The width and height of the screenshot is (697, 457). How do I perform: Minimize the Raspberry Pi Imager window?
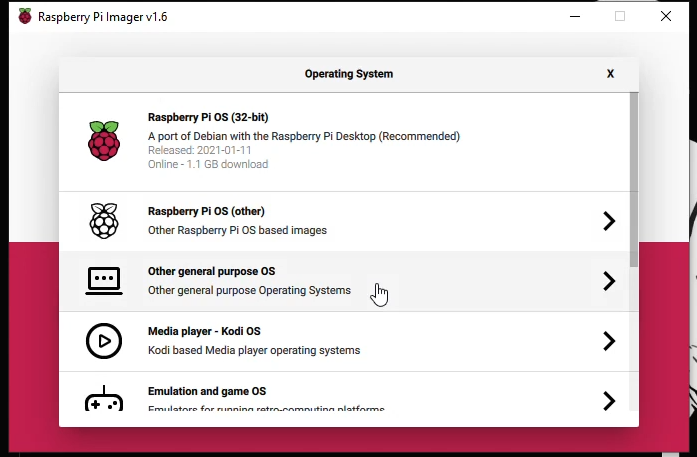click(x=575, y=16)
